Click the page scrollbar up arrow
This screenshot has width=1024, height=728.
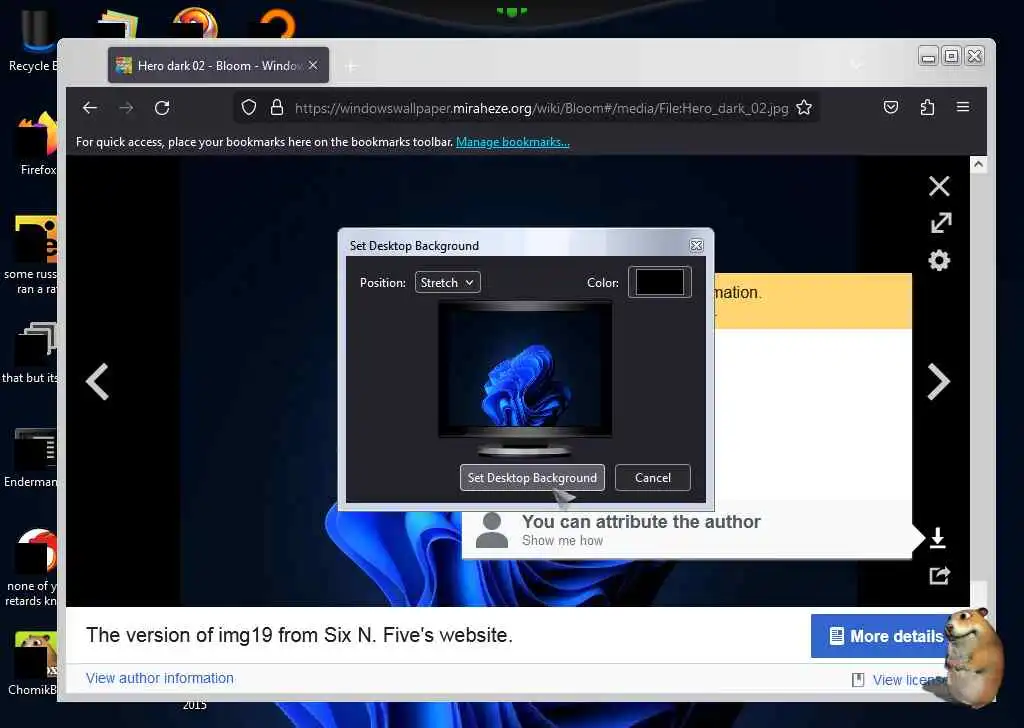pyautogui.click(x=978, y=165)
